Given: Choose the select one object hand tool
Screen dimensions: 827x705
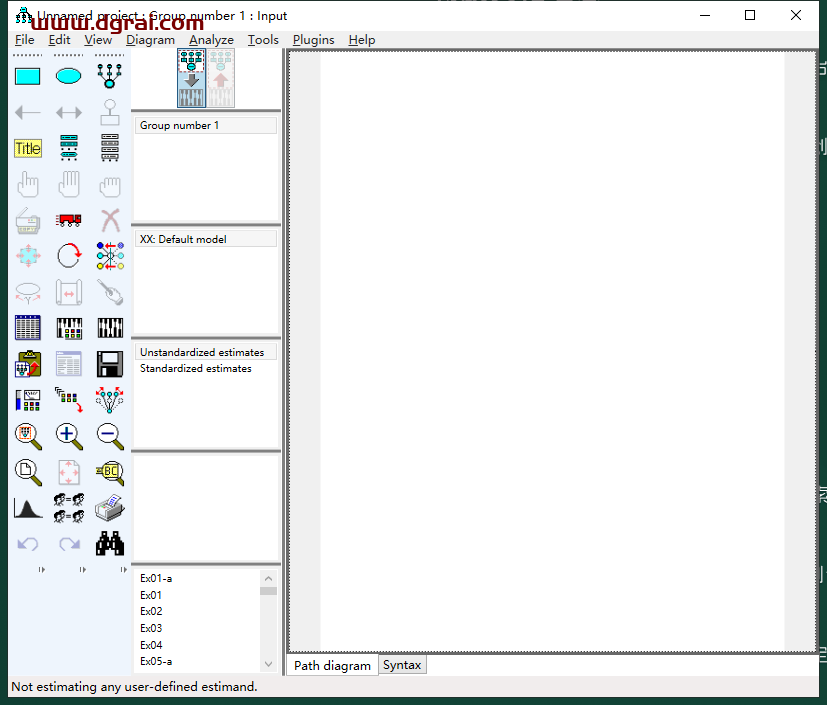Looking at the screenshot, I should pyautogui.click(x=27, y=184).
